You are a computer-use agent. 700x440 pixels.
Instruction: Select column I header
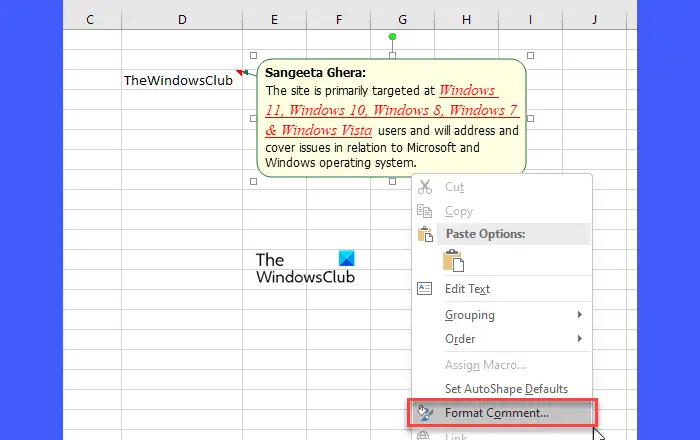(x=530, y=20)
